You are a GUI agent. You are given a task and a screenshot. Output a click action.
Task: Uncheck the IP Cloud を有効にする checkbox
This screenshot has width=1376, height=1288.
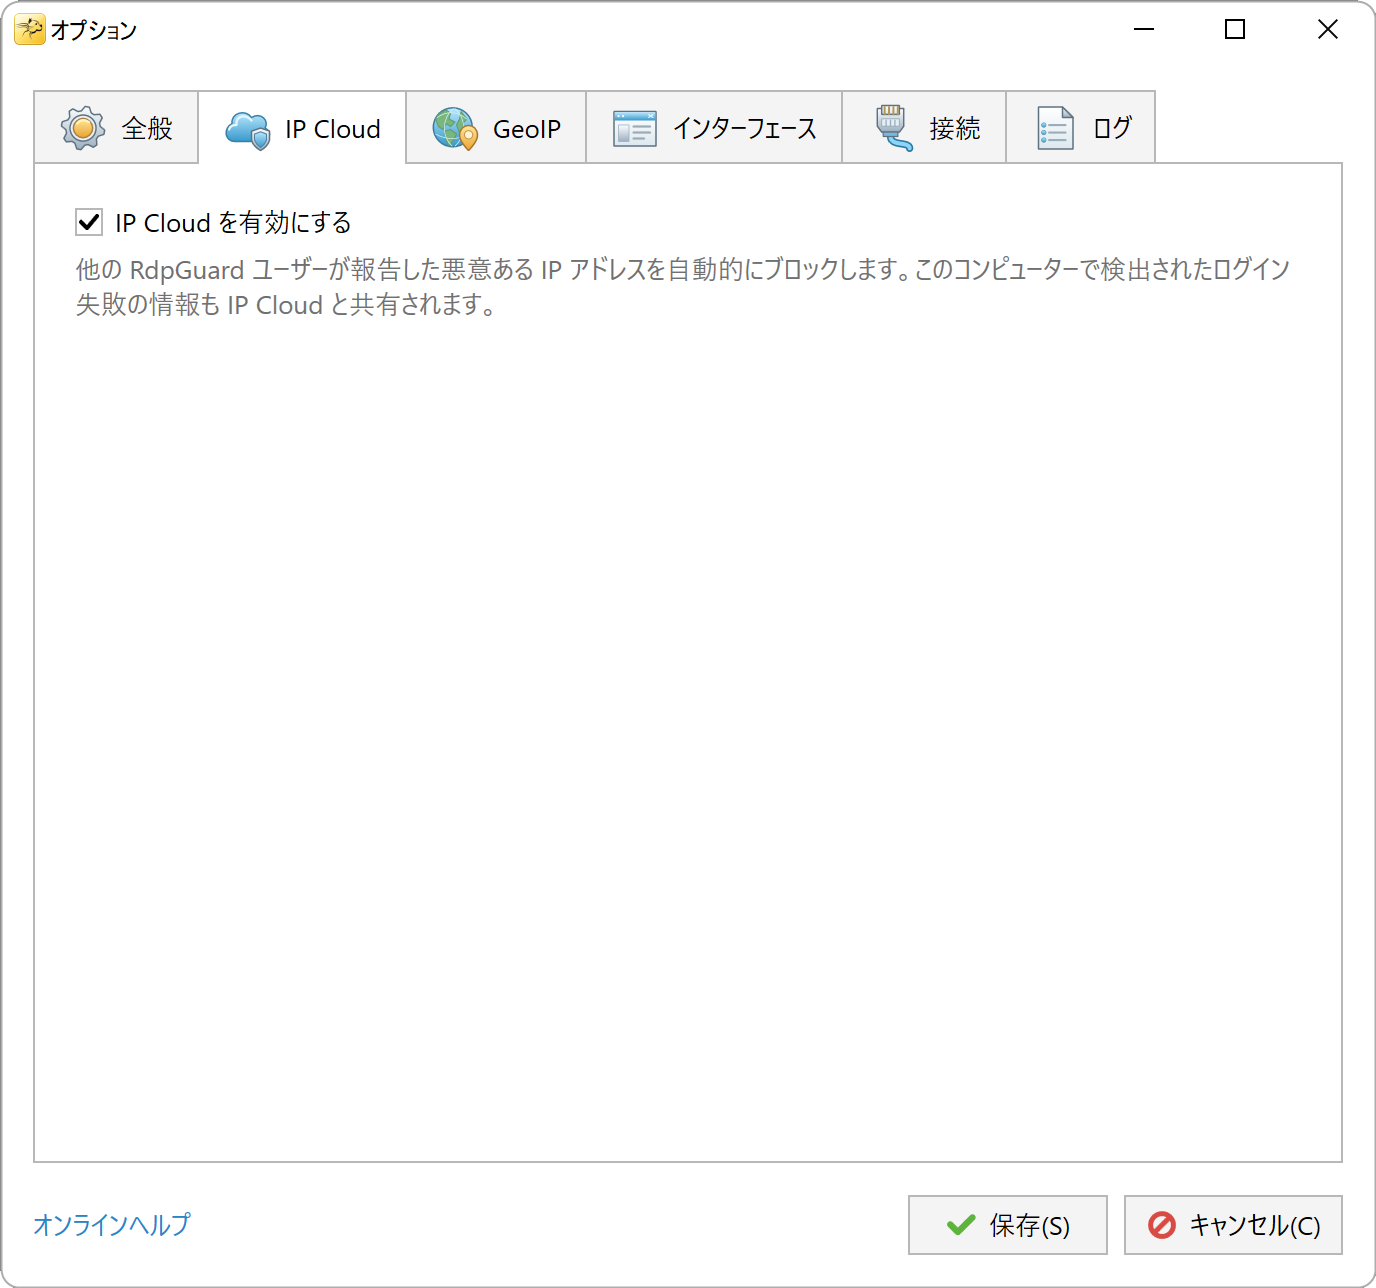tap(89, 222)
